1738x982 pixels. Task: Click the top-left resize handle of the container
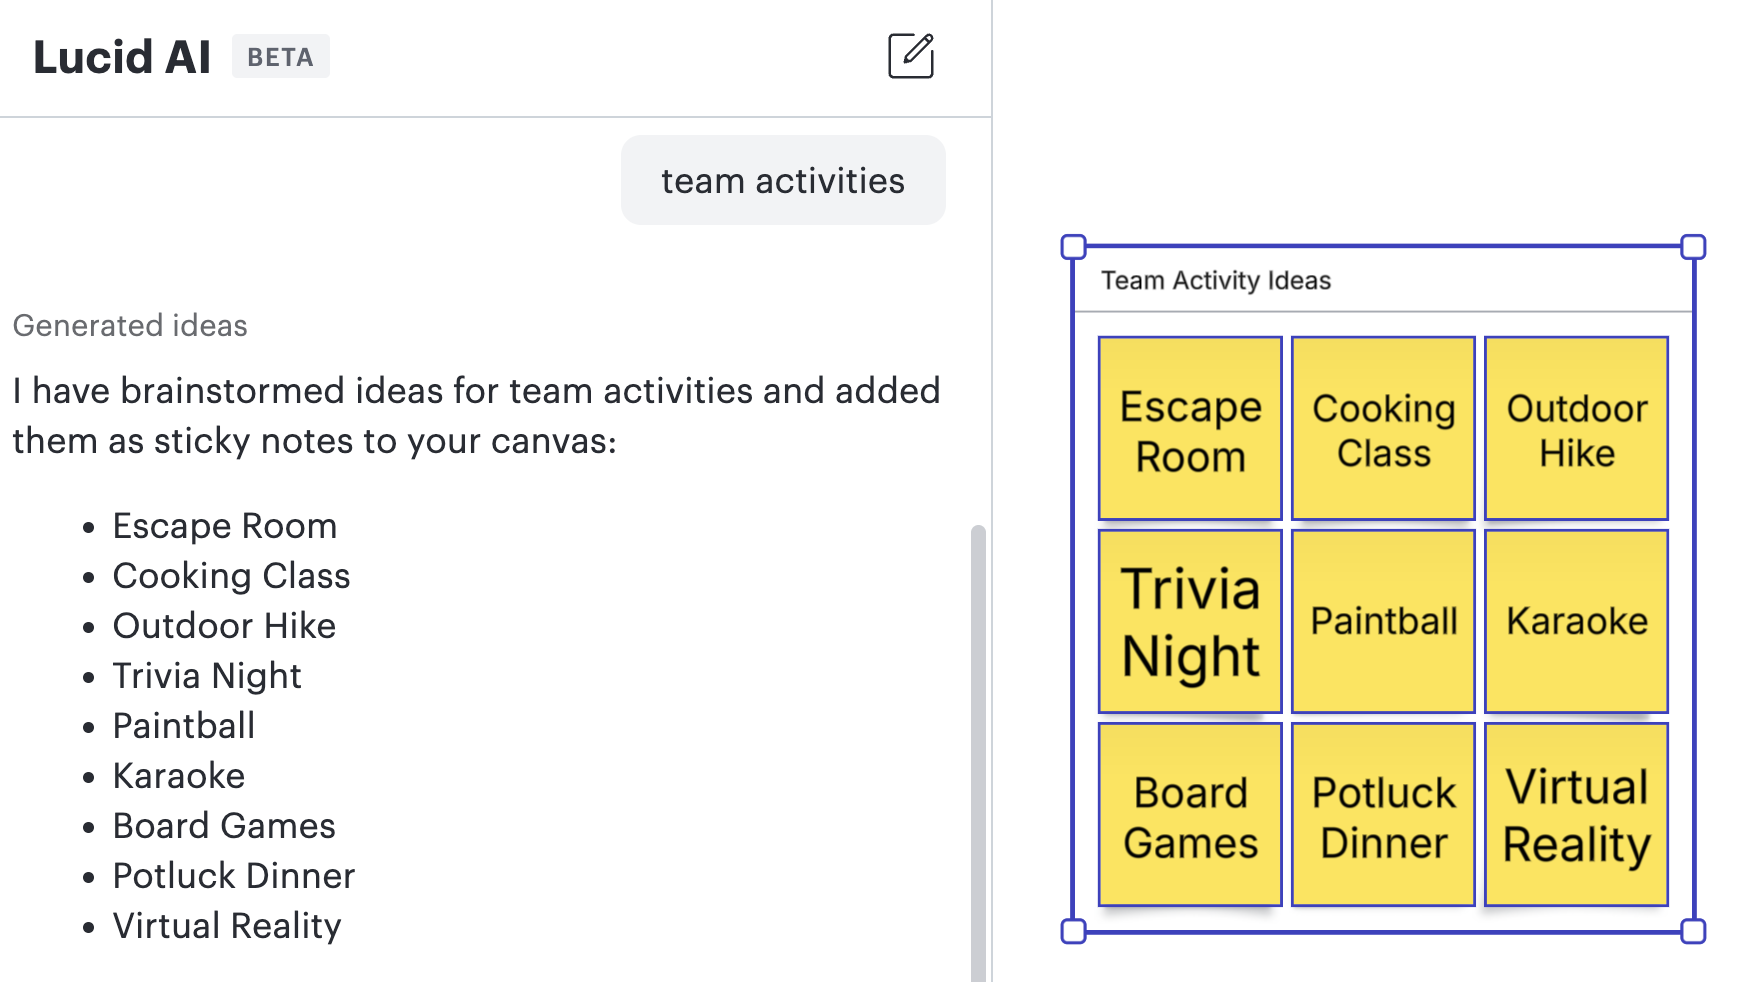(x=1073, y=247)
